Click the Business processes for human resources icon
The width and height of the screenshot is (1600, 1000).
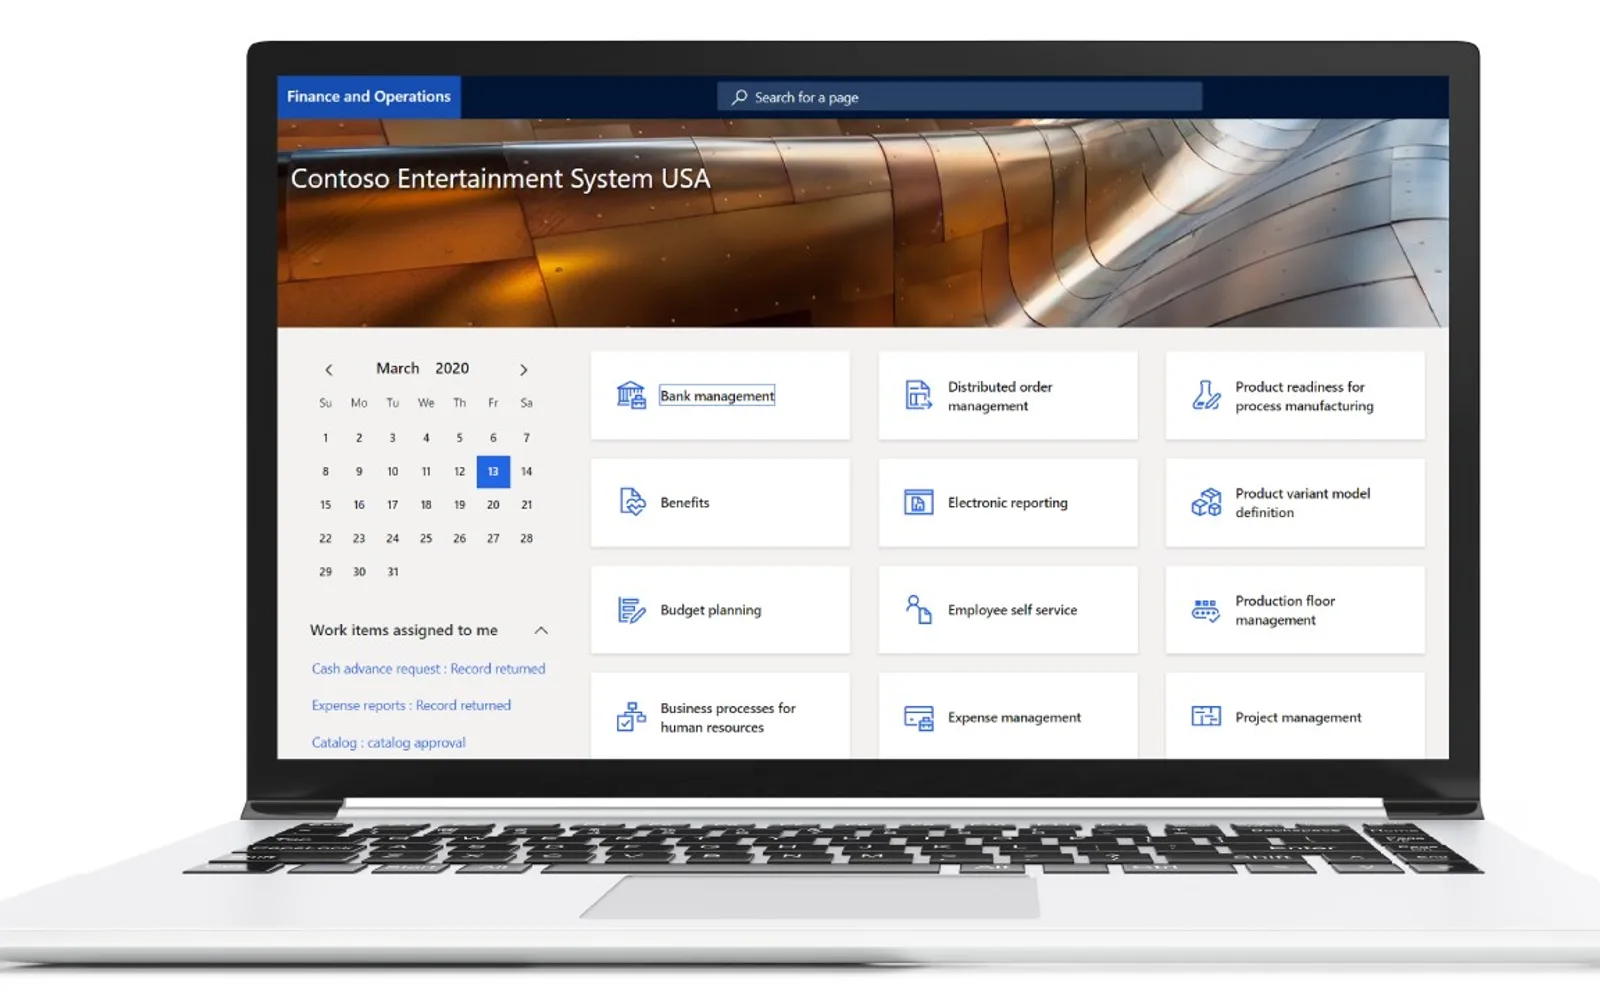pos(631,717)
